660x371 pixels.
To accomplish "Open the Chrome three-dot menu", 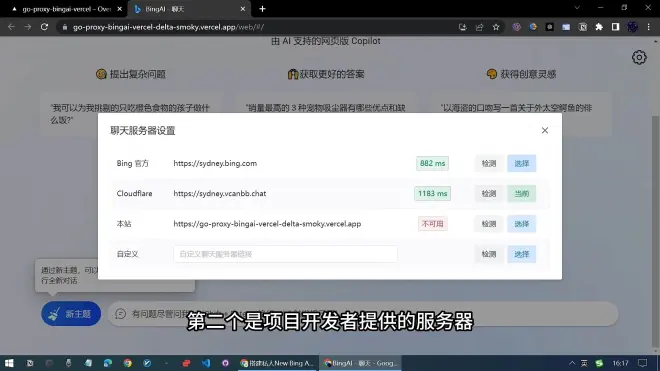I will click(x=649, y=27).
